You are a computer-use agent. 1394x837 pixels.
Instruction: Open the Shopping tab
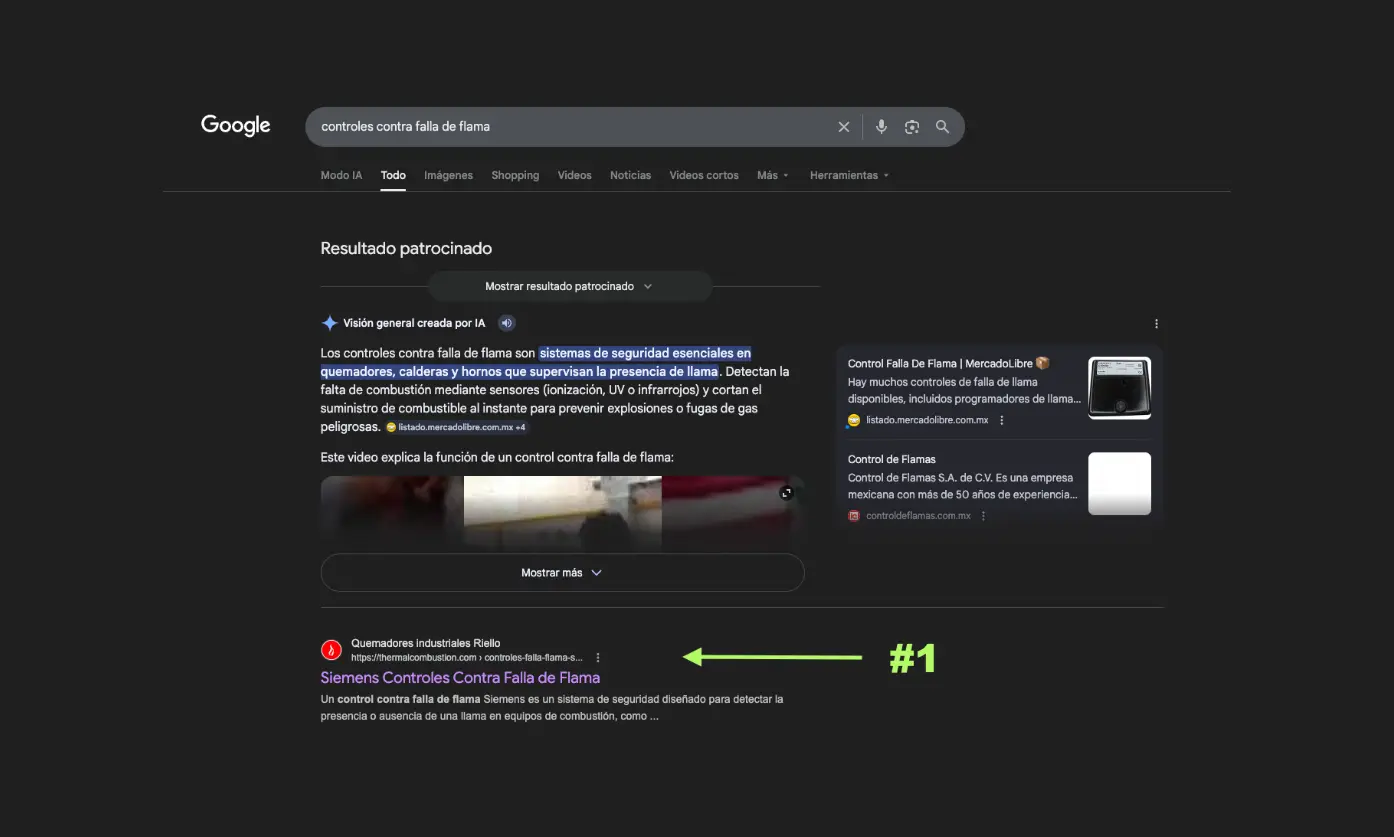coord(515,175)
